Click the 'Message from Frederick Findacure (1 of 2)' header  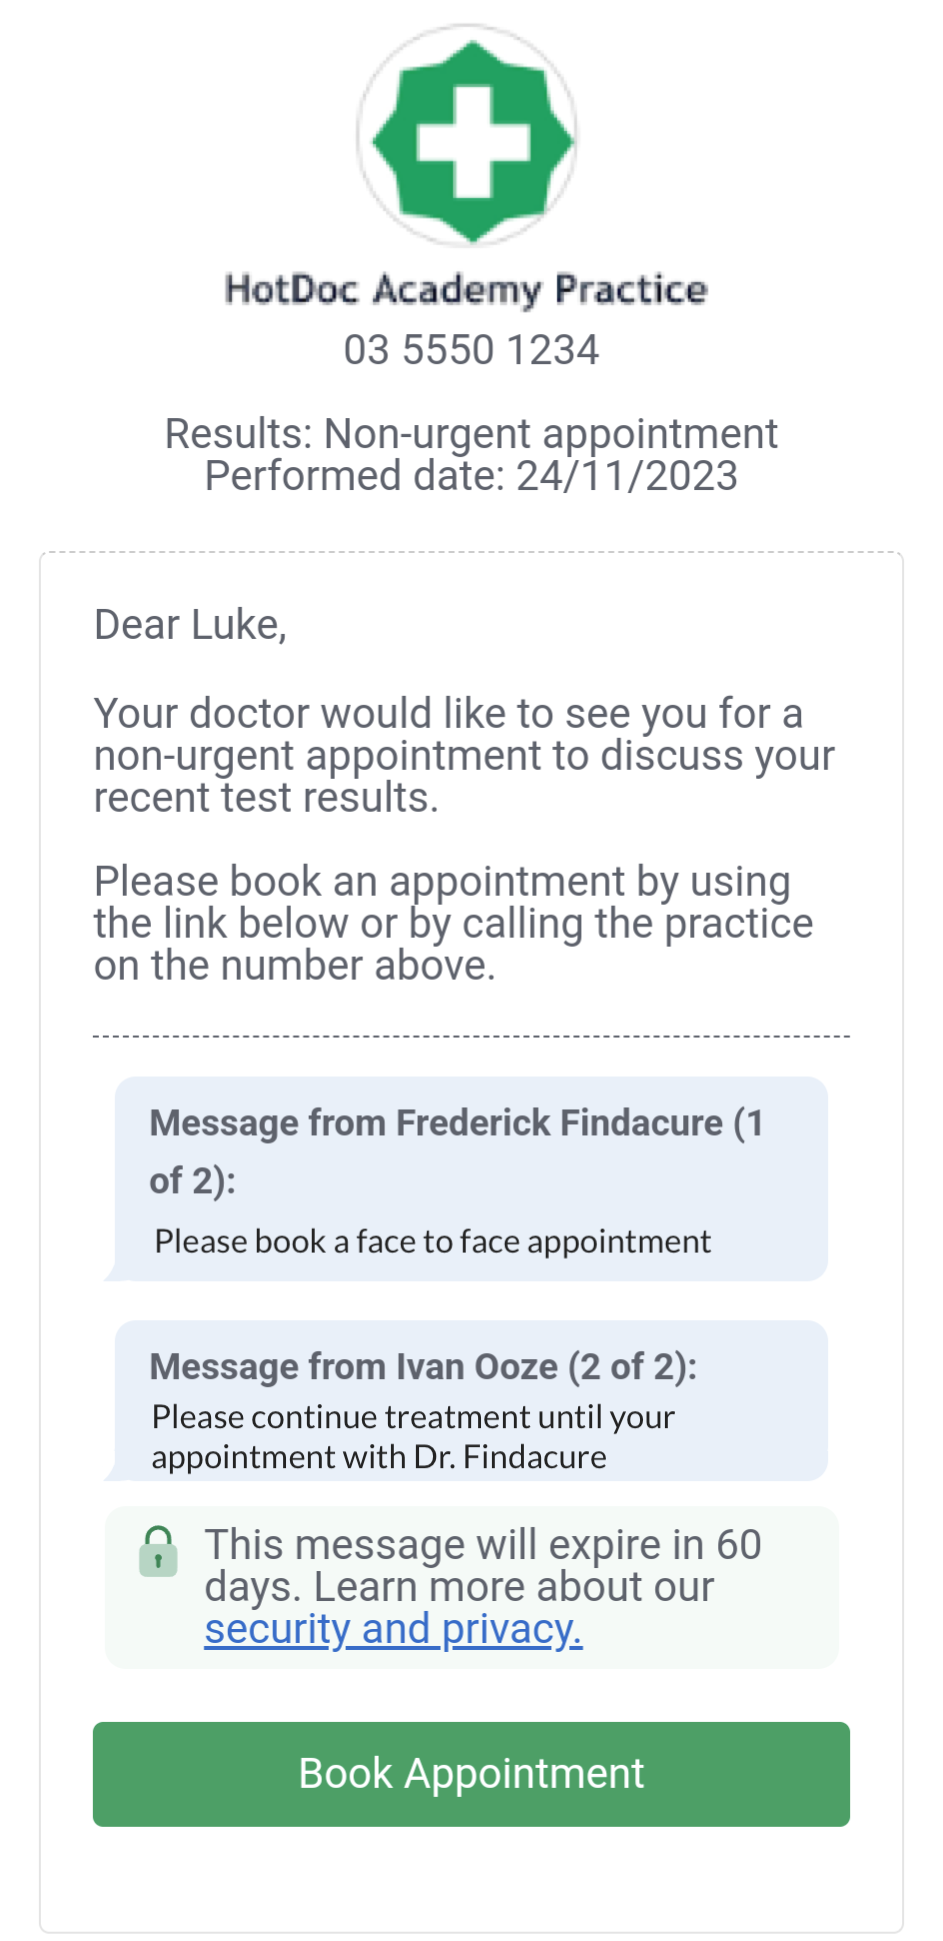coord(457,1151)
